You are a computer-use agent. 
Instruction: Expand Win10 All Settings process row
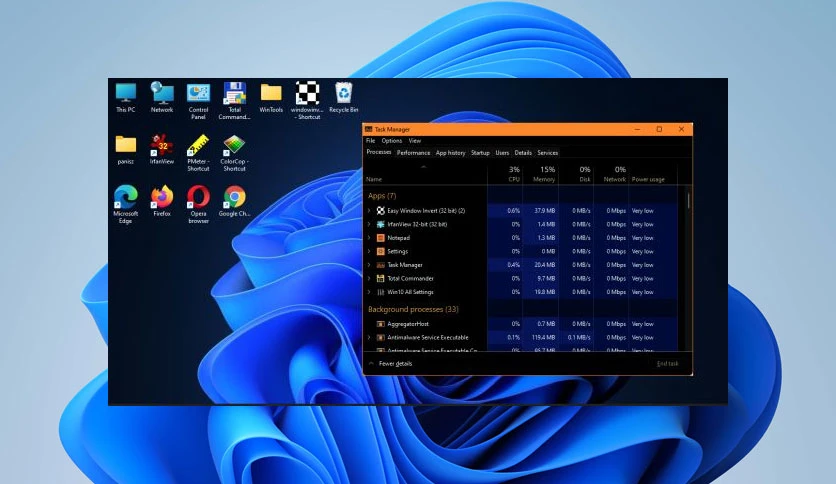tap(369, 292)
